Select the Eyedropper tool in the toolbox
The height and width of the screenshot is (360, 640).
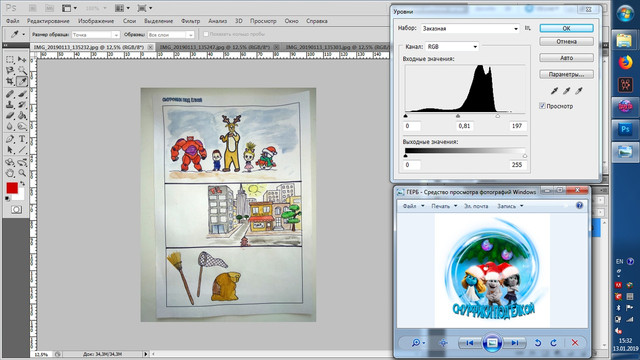(x=22, y=81)
